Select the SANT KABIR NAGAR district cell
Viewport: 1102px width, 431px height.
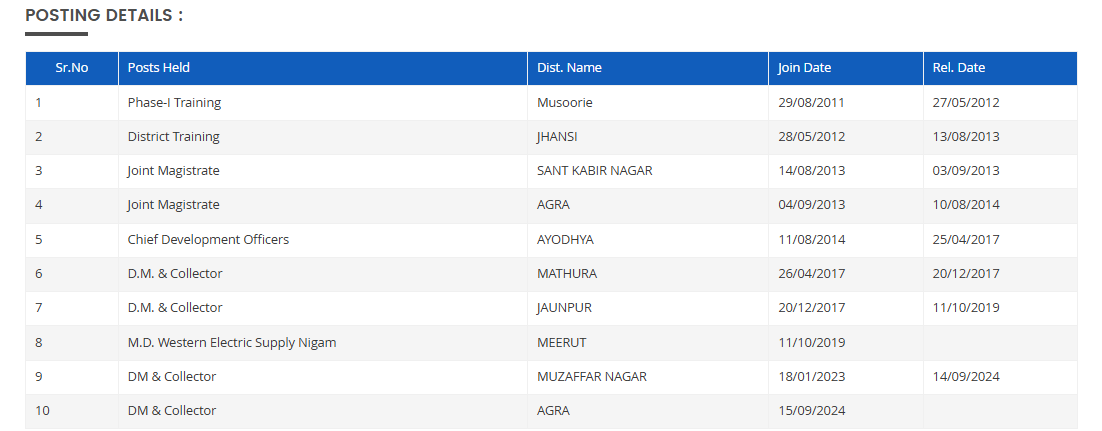pyautogui.click(x=594, y=171)
